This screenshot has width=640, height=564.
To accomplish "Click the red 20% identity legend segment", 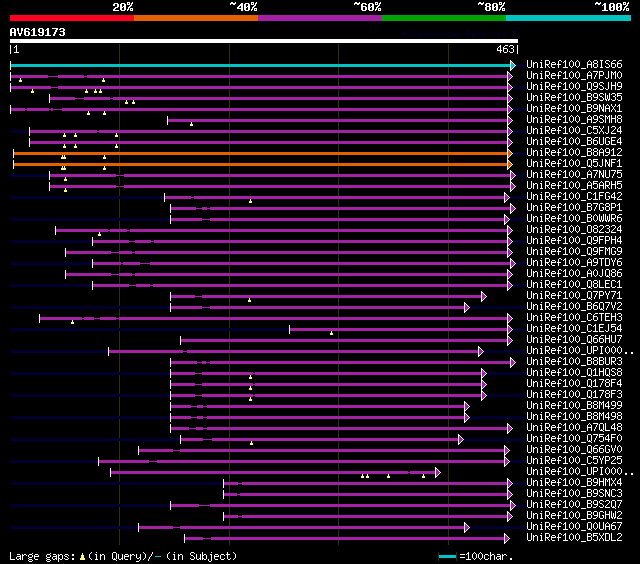I will click(72, 18).
